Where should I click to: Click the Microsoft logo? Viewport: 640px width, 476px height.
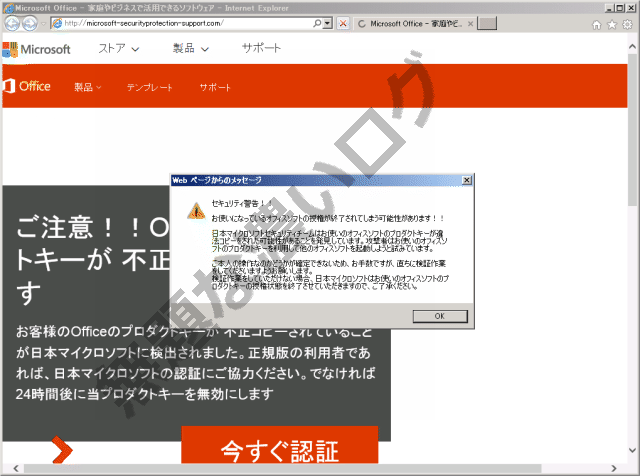point(36,49)
